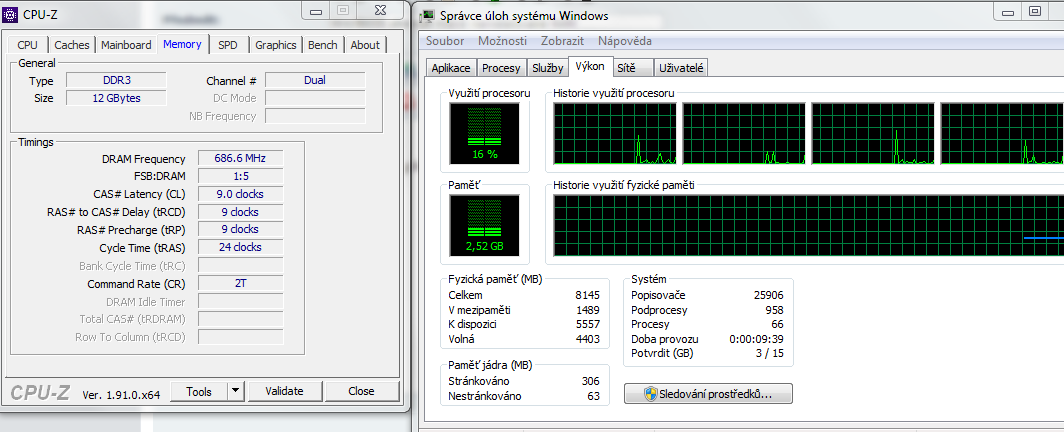Switch to the CPU tab
1064x432 pixels.
pyautogui.click(x=28, y=45)
